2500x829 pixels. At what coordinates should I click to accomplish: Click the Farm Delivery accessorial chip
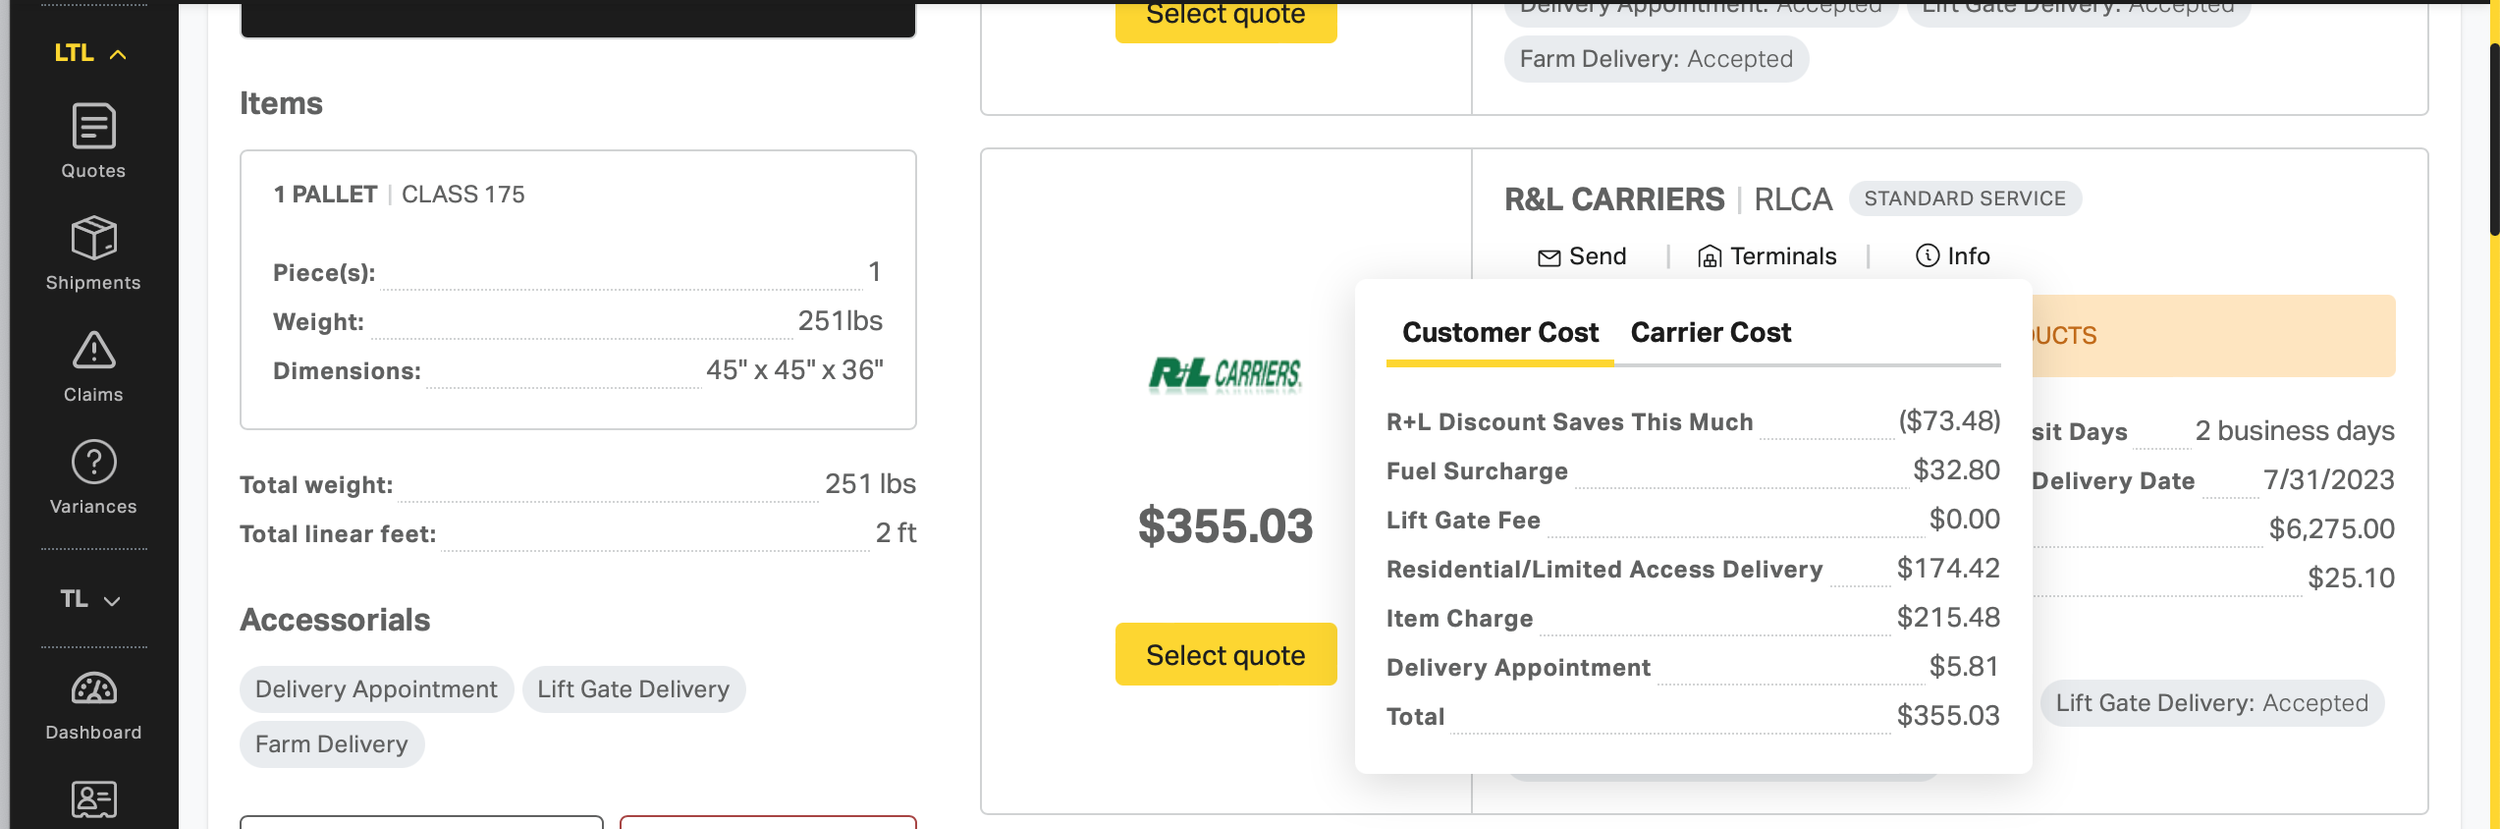331,744
